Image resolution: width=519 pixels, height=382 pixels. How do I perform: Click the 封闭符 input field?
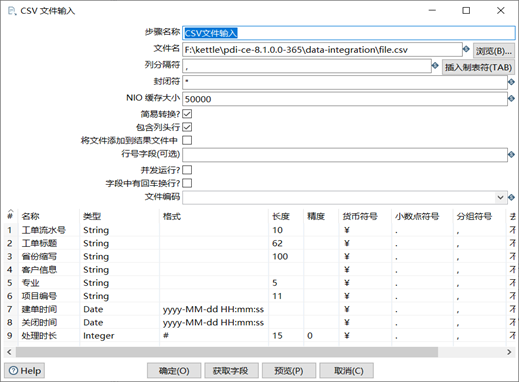click(345, 82)
